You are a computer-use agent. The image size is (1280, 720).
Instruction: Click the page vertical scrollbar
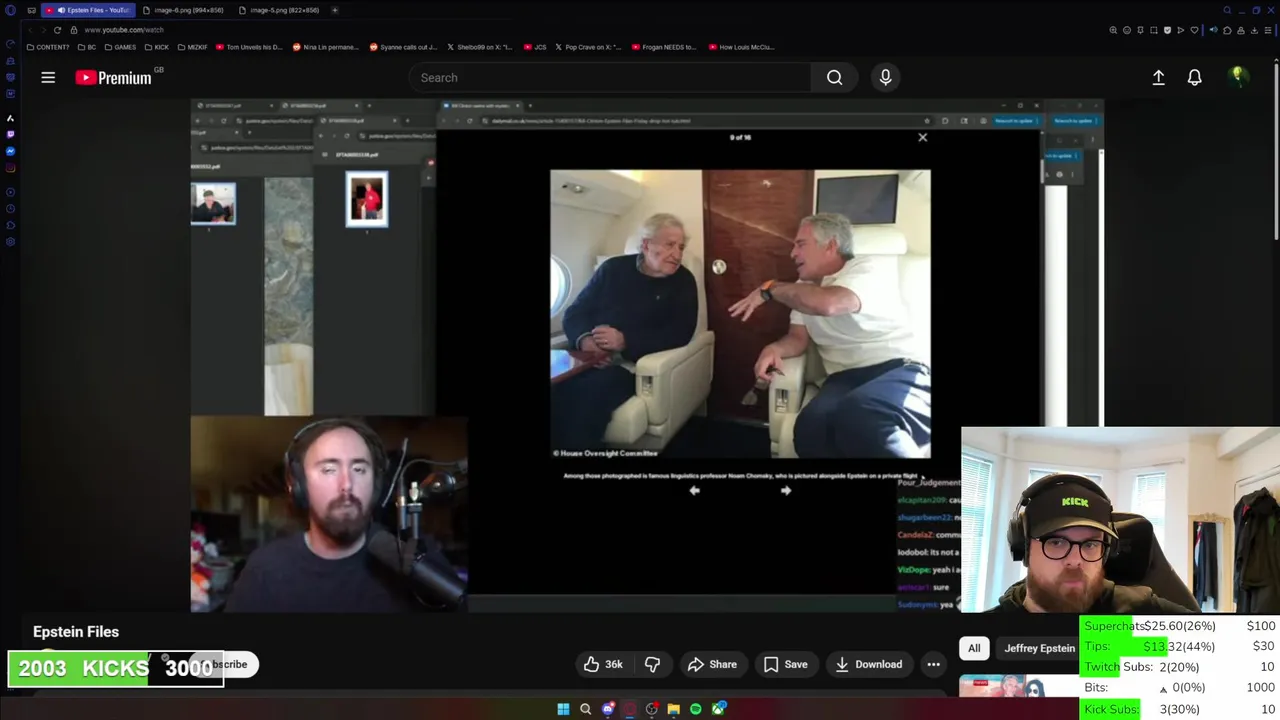(x=1276, y=150)
